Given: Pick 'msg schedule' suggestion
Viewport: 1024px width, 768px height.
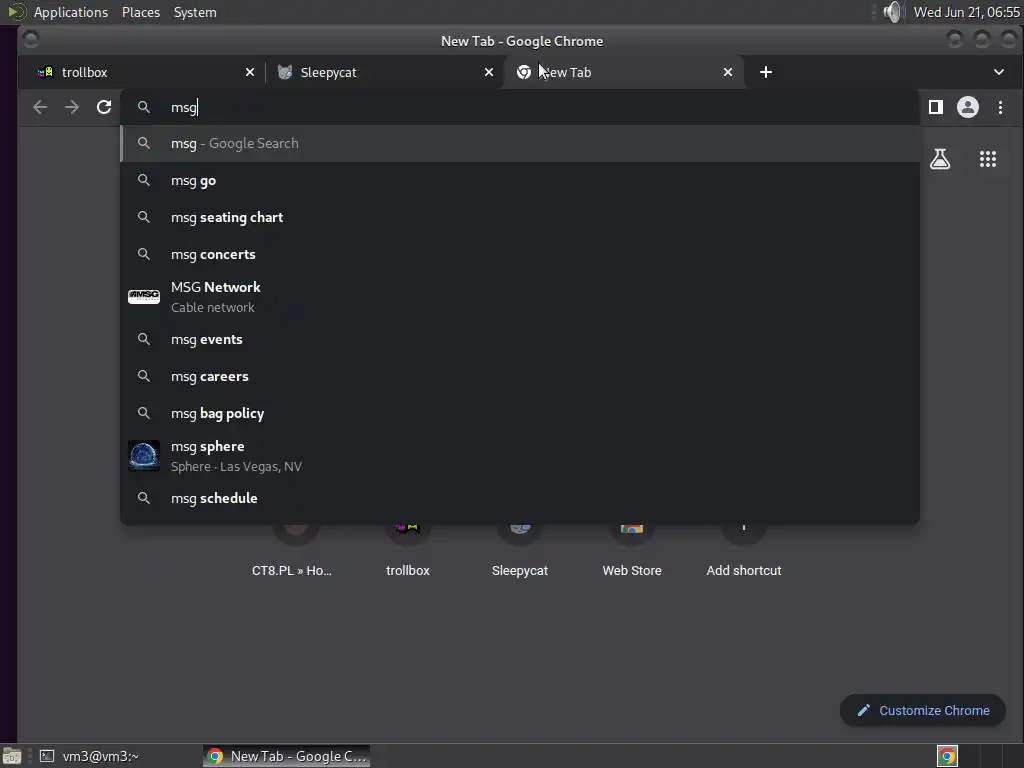Looking at the screenshot, I should [x=520, y=498].
